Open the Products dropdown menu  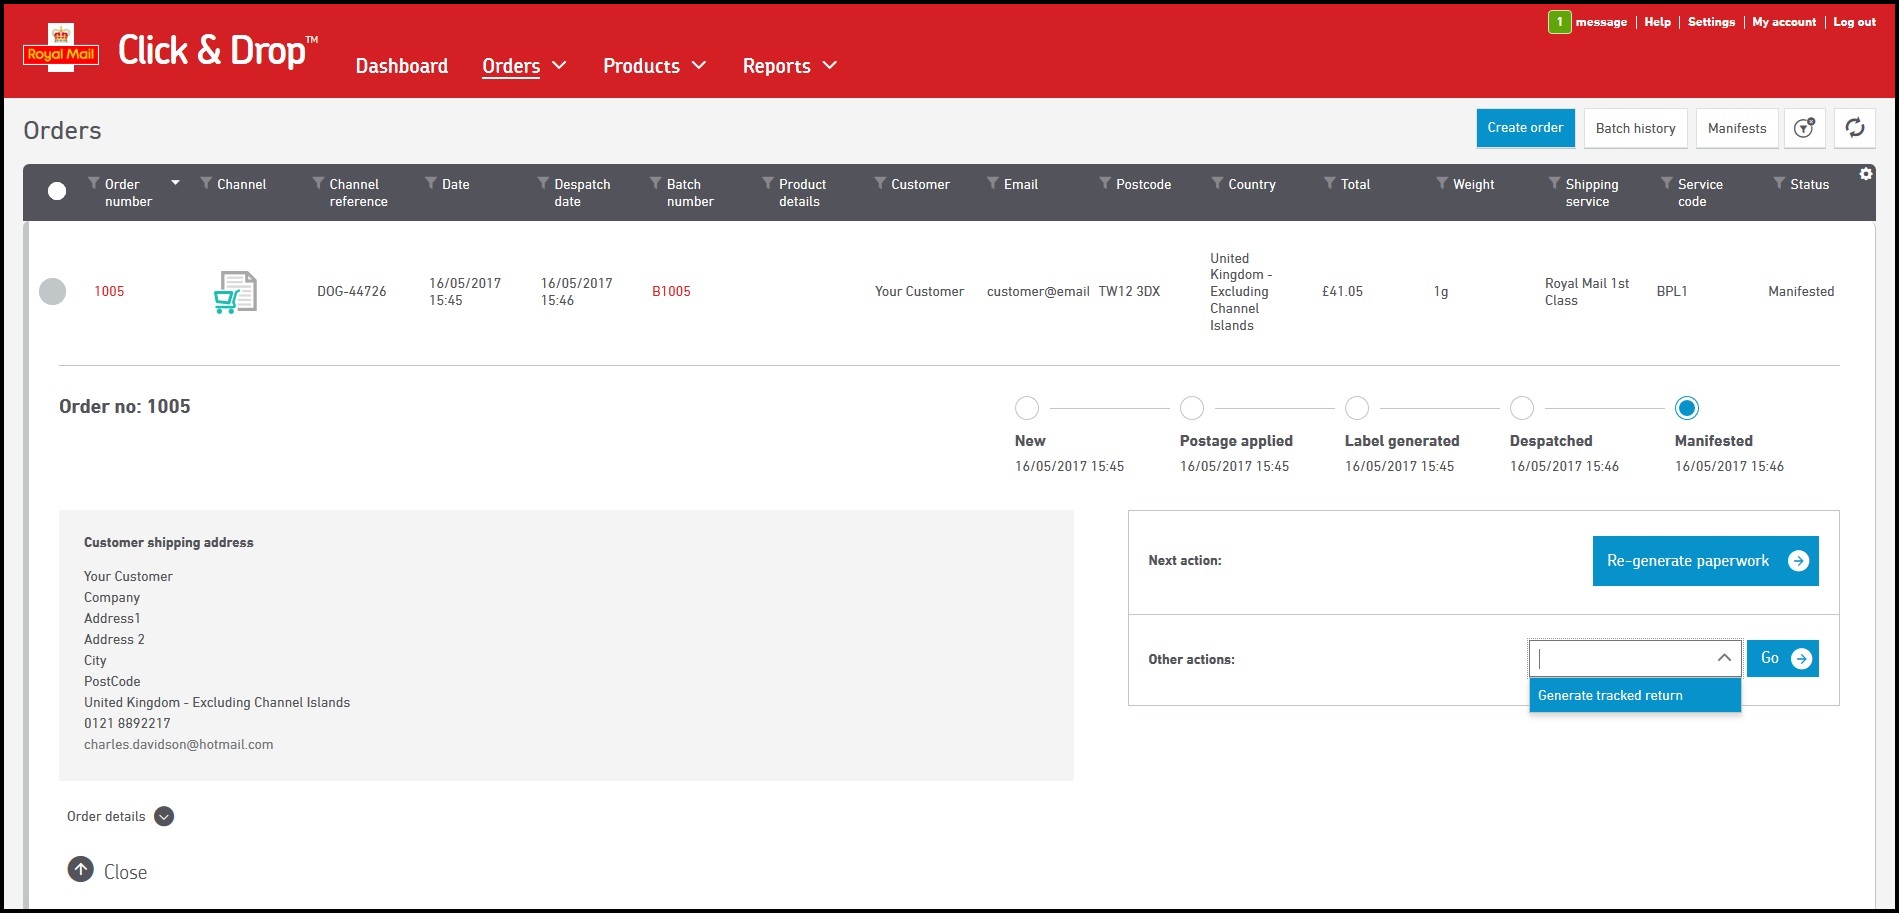coord(654,66)
